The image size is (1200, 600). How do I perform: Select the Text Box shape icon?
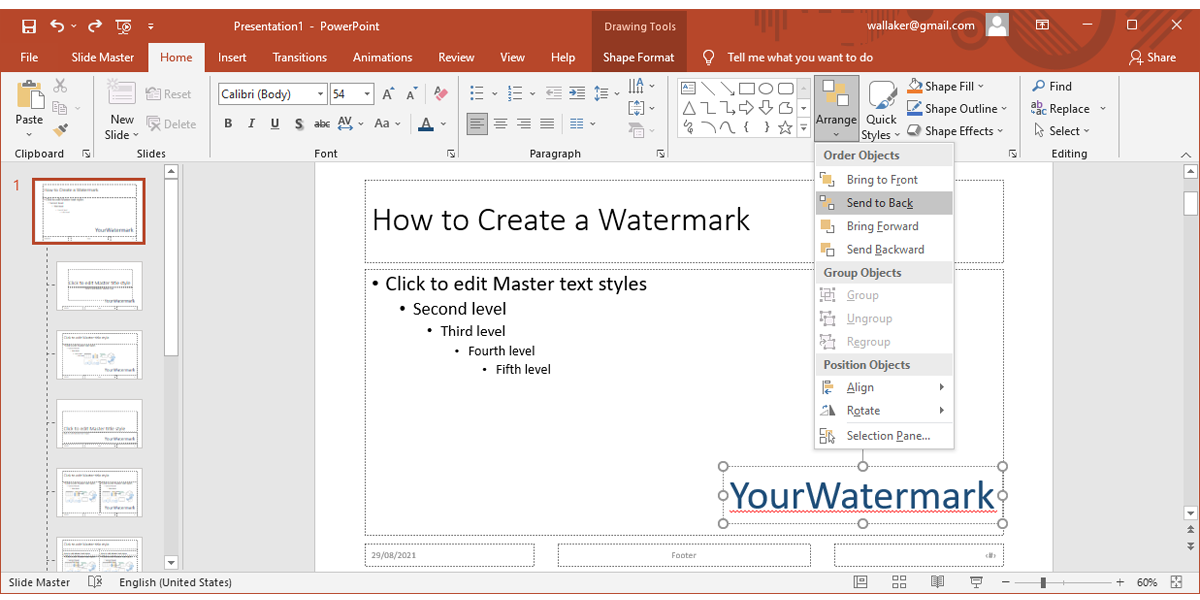[689, 88]
